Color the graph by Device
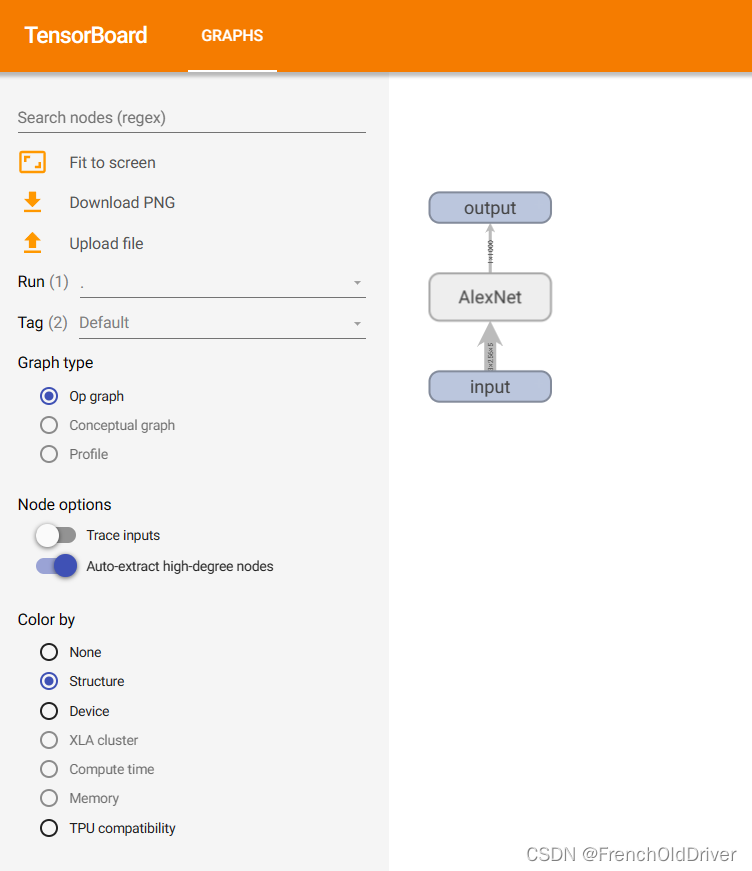 coord(49,711)
